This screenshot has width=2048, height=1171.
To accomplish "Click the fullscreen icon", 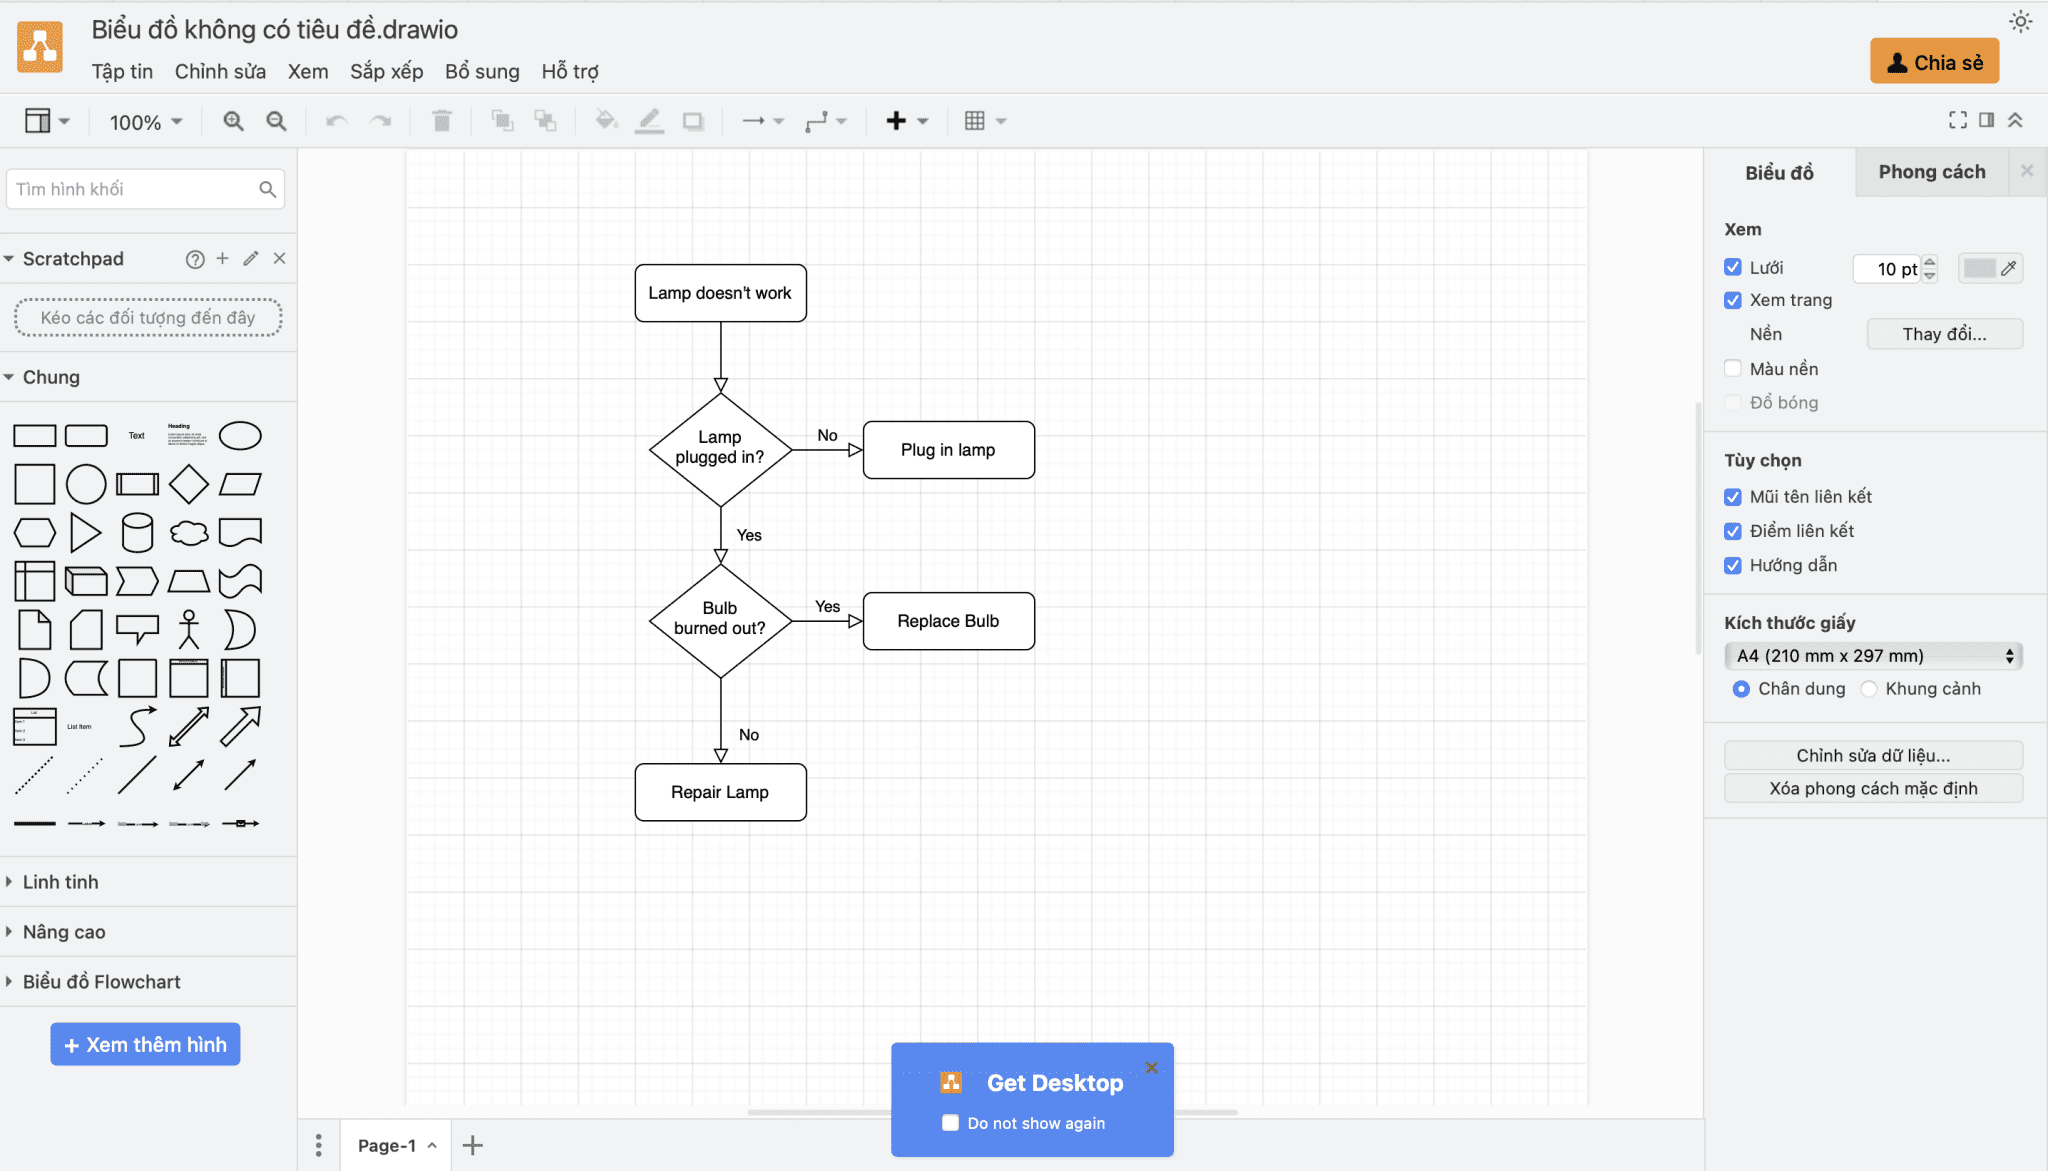I will pyautogui.click(x=1958, y=120).
